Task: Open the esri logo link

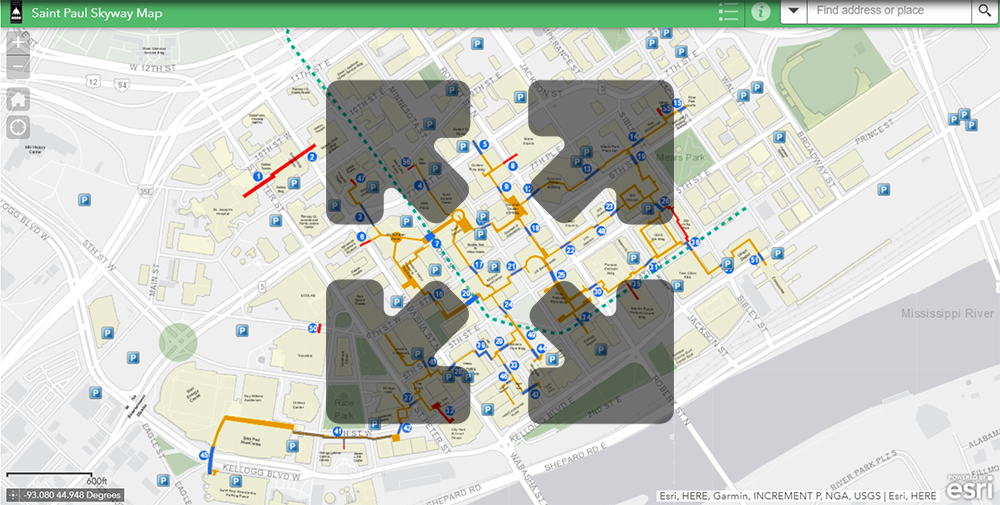Action: [969, 488]
